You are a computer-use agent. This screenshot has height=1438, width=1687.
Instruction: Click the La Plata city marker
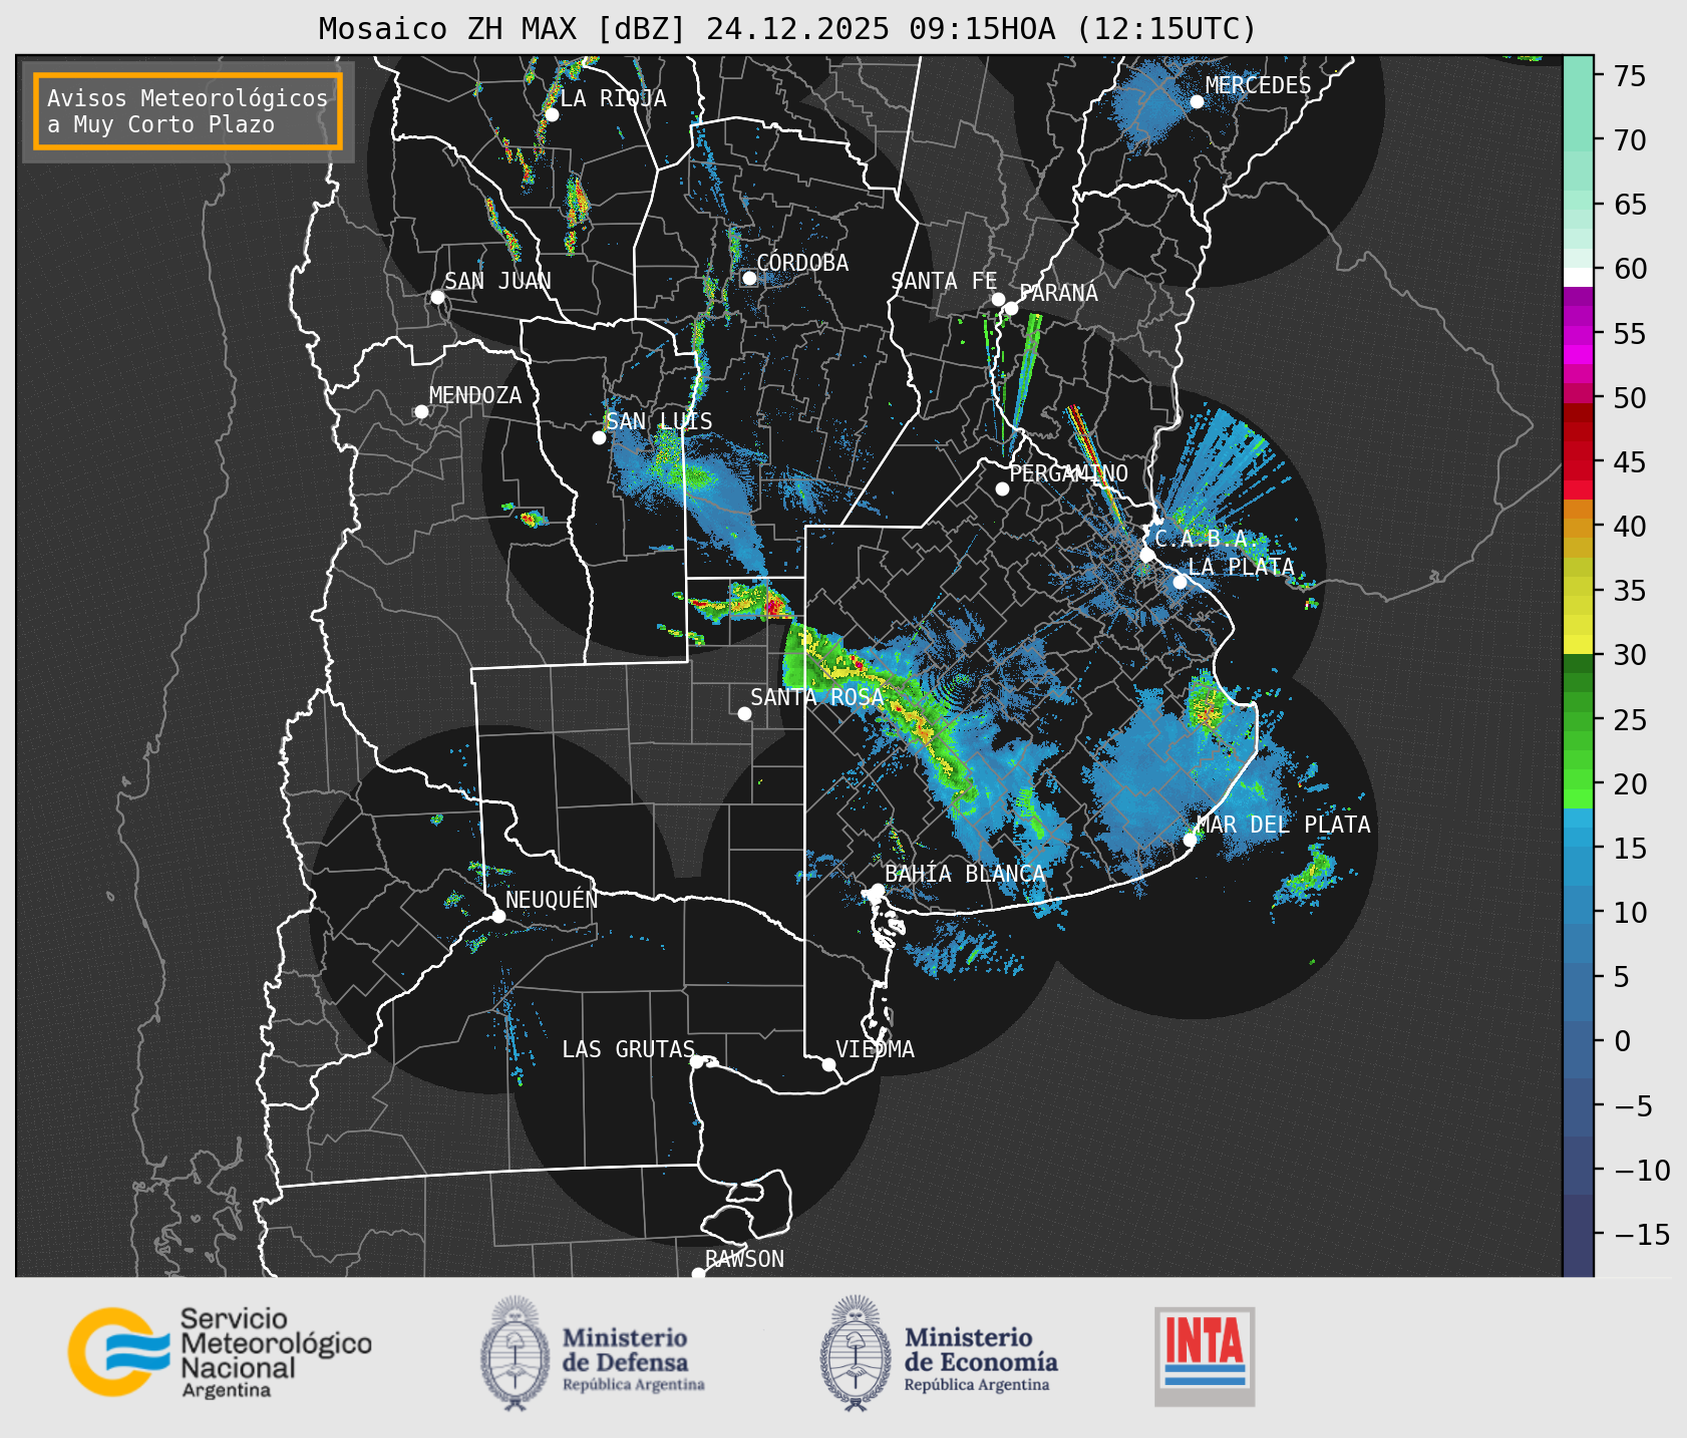pyautogui.click(x=1180, y=582)
